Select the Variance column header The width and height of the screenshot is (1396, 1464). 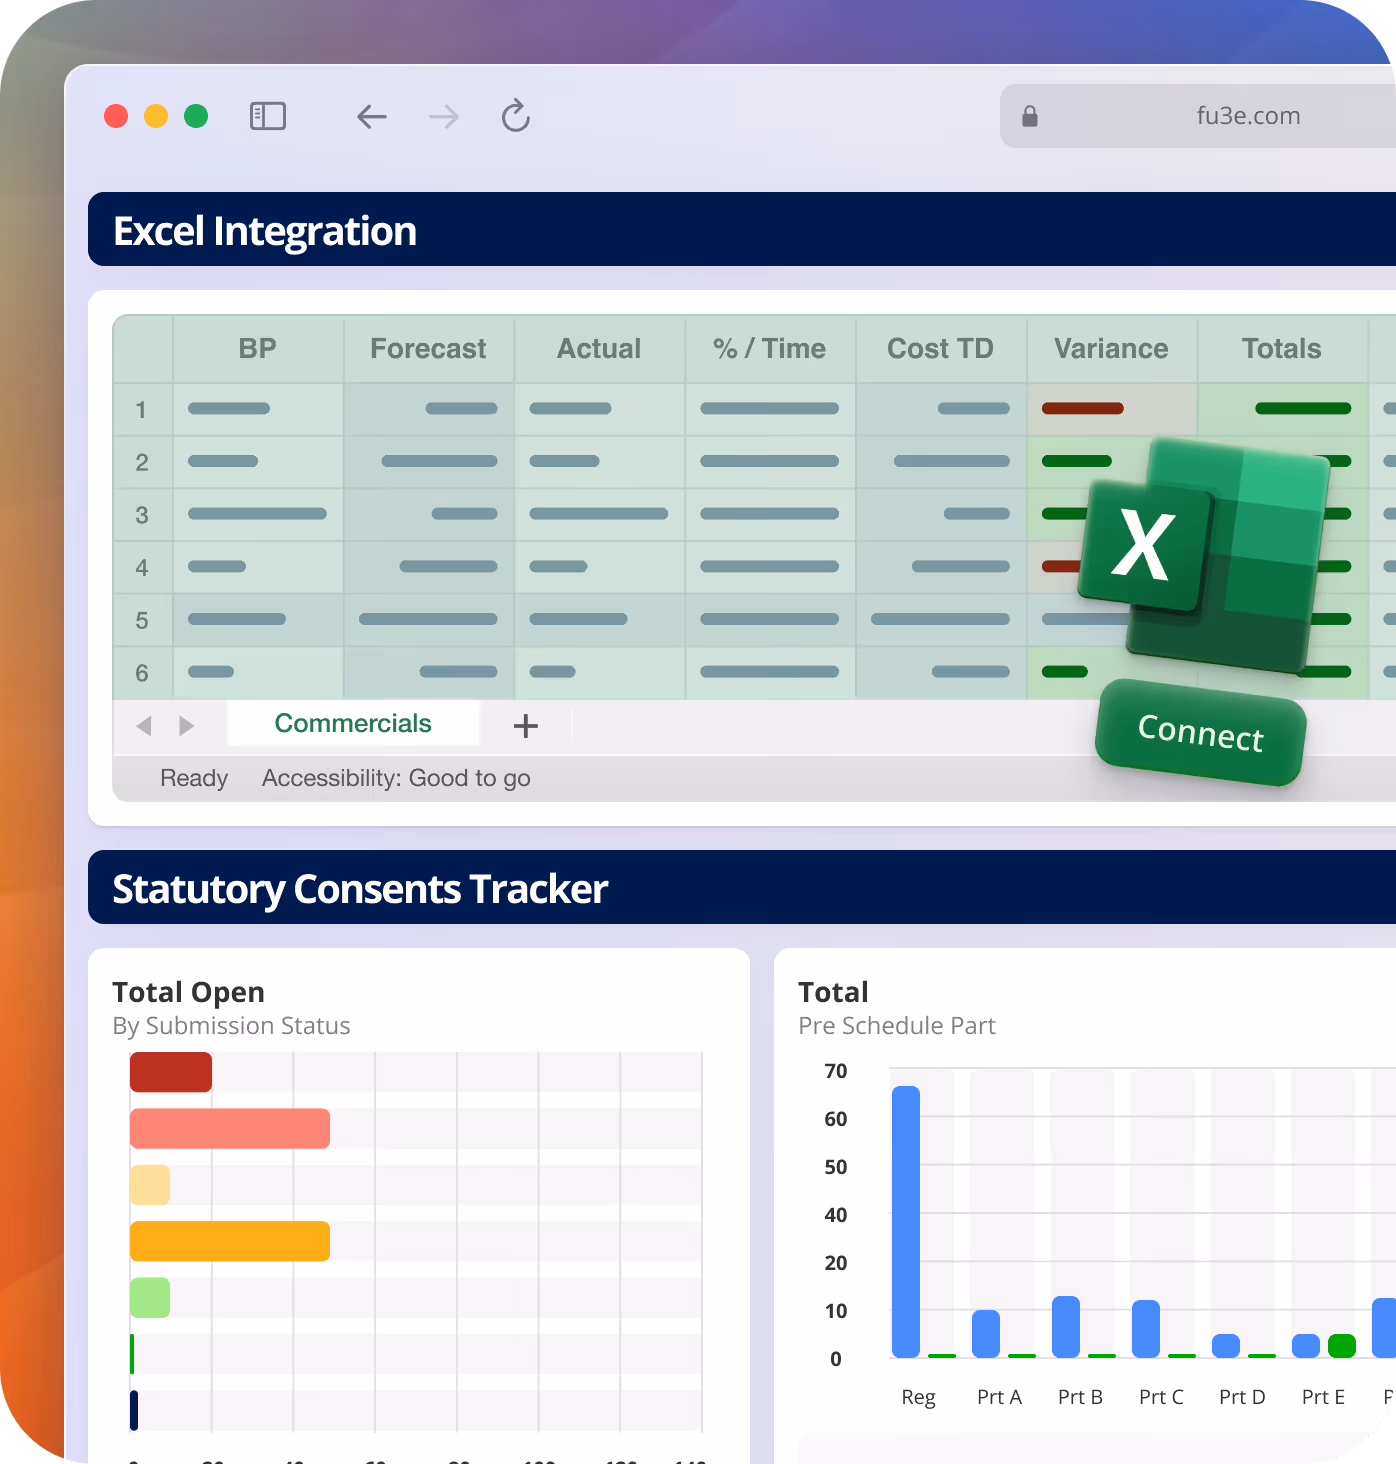click(x=1111, y=349)
